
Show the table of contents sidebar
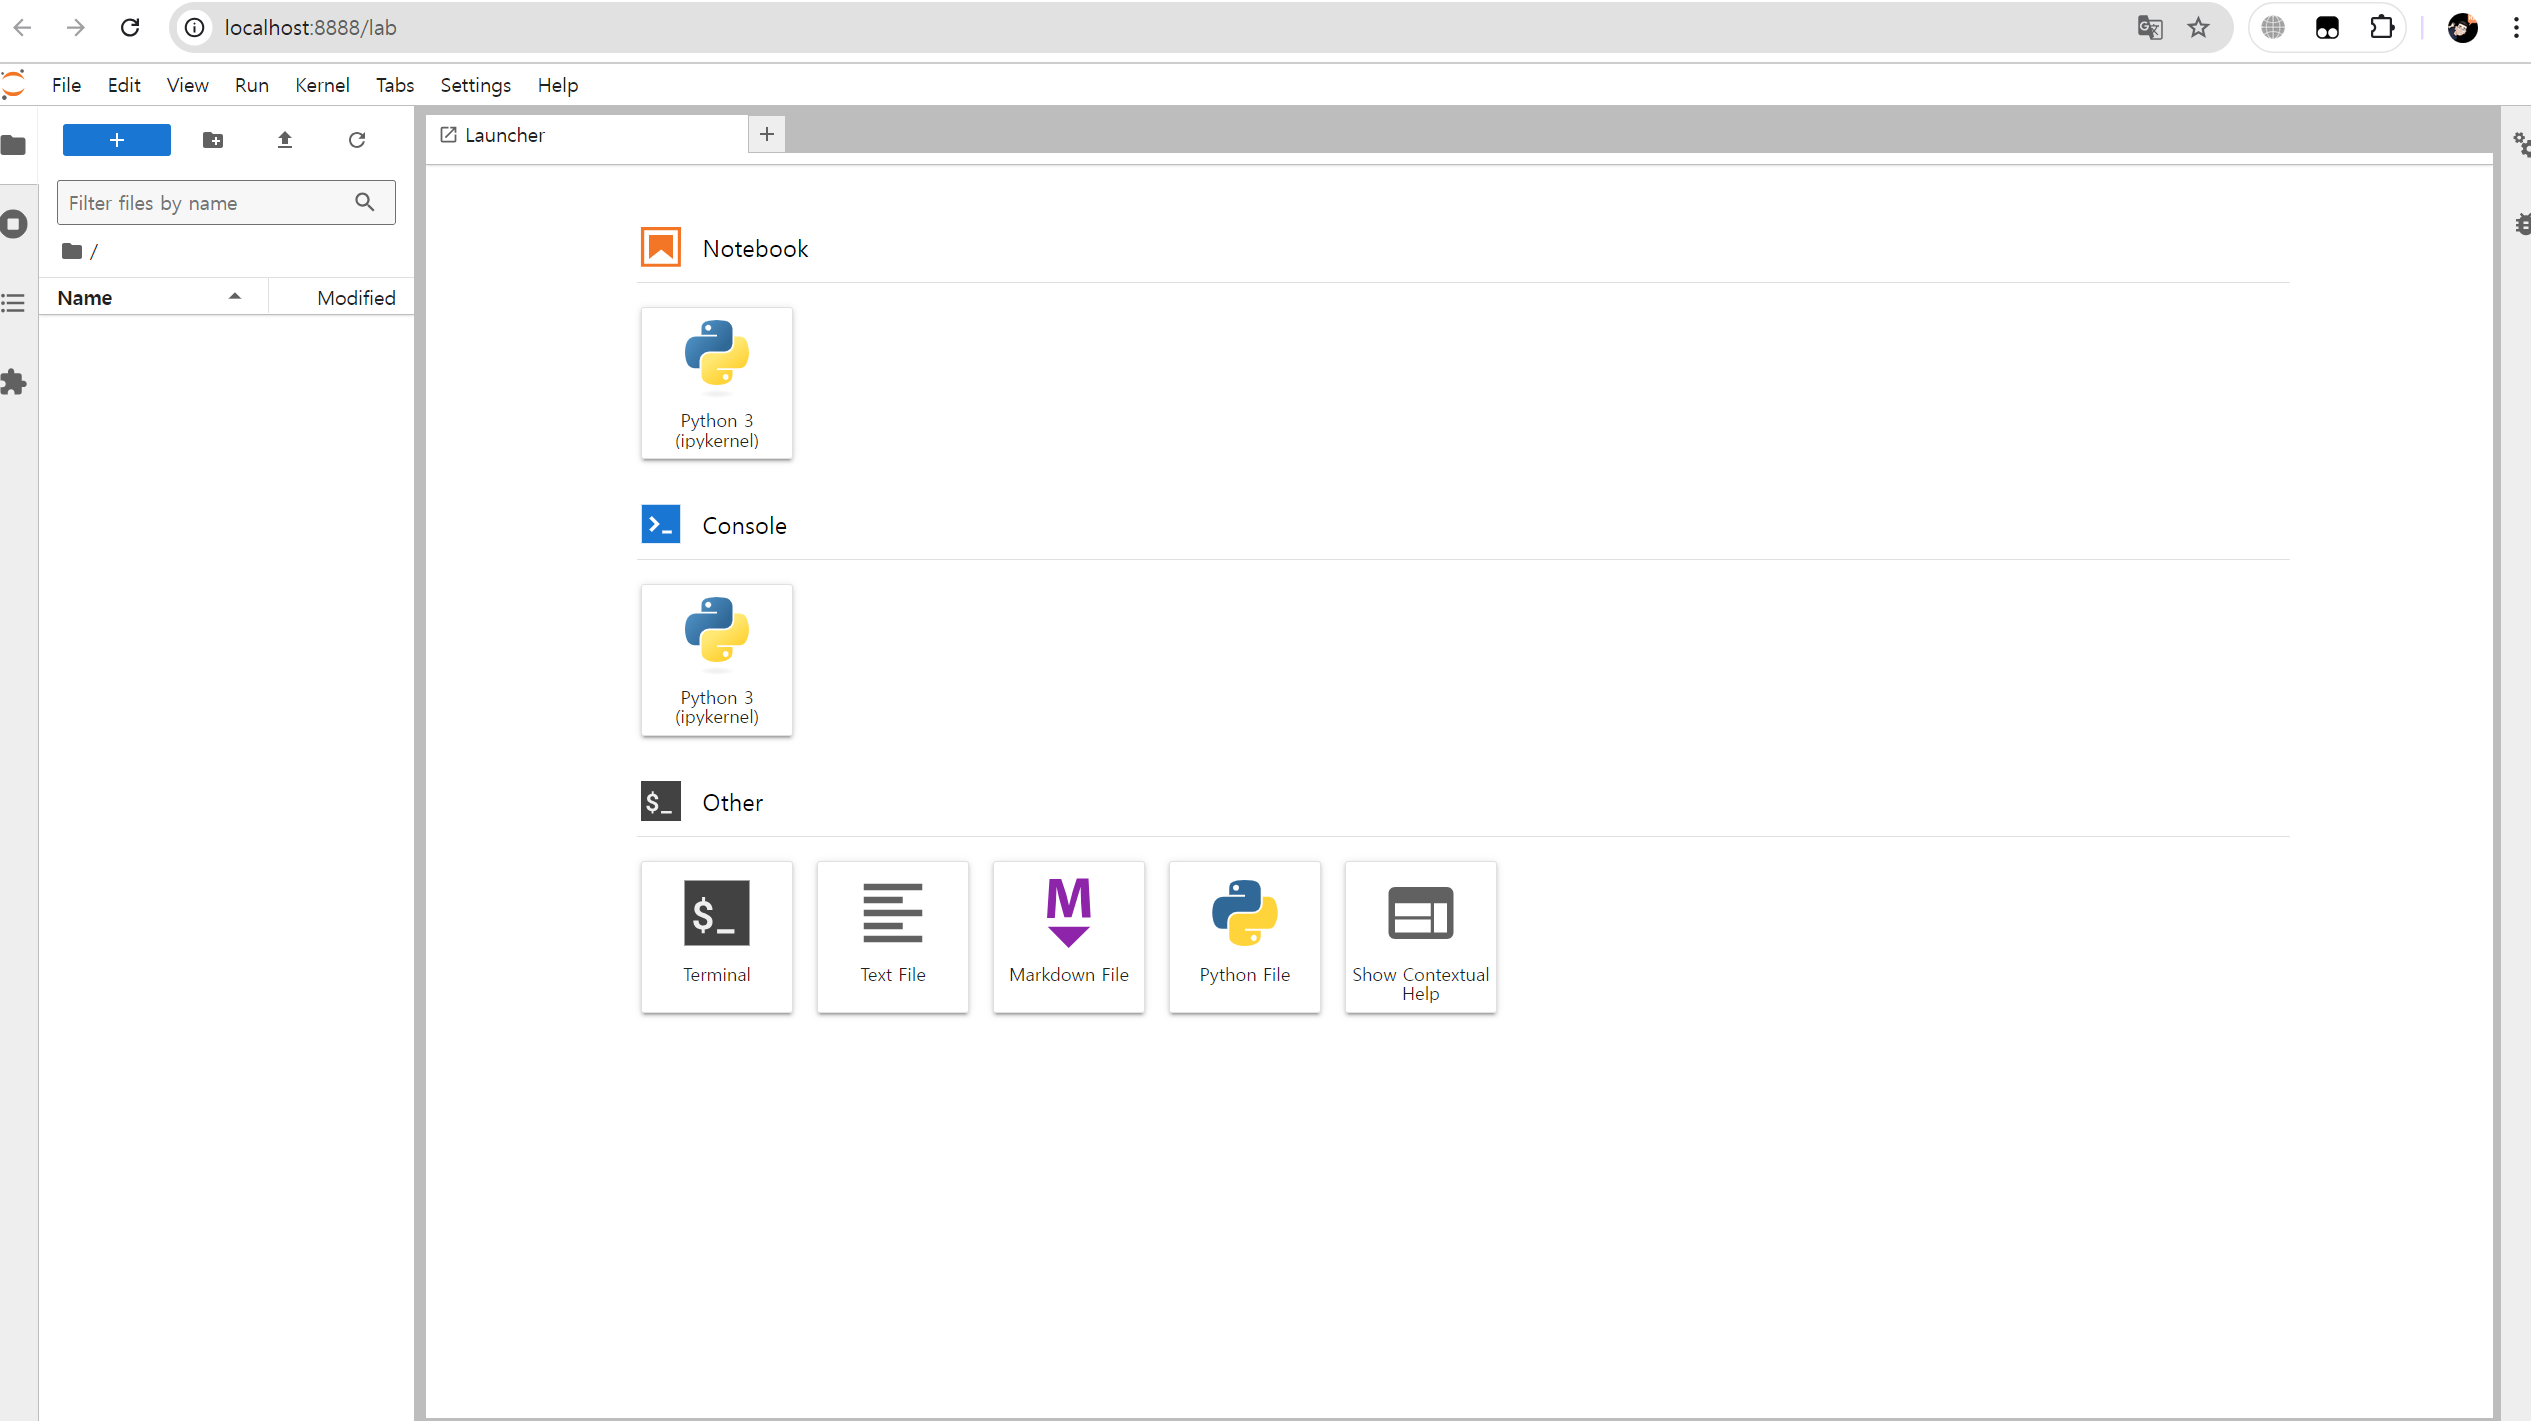pyautogui.click(x=14, y=303)
